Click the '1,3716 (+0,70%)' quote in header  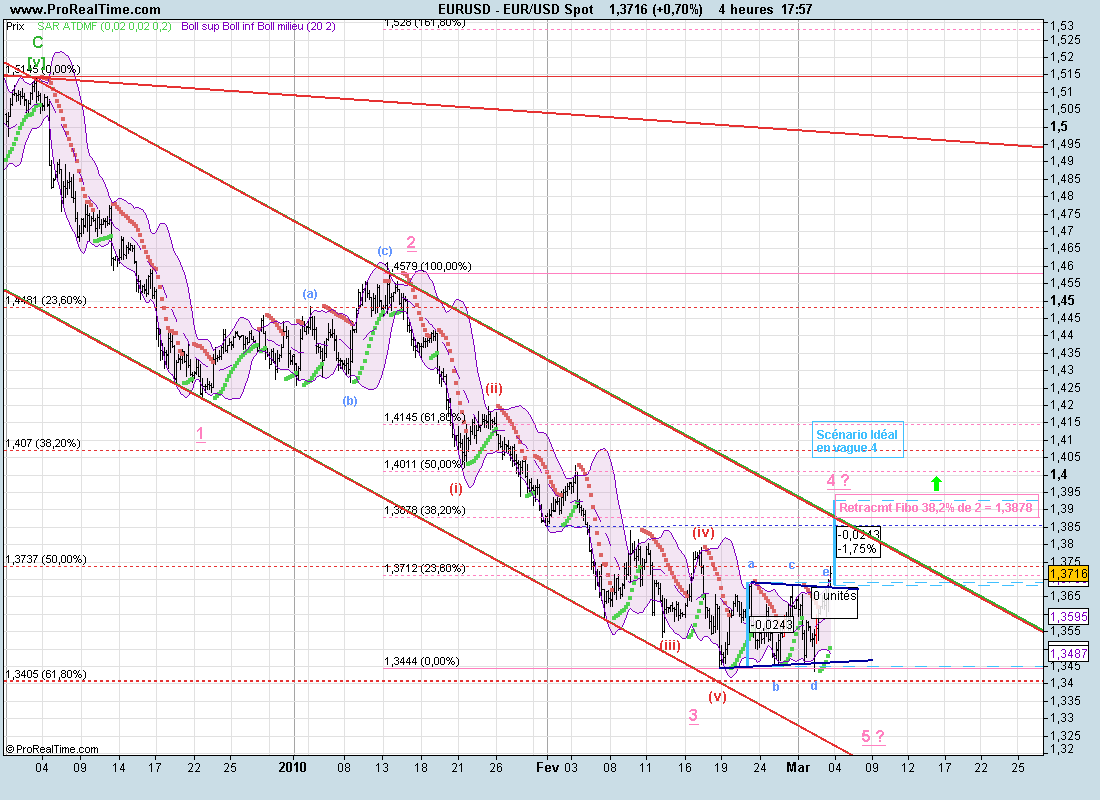[656, 9]
